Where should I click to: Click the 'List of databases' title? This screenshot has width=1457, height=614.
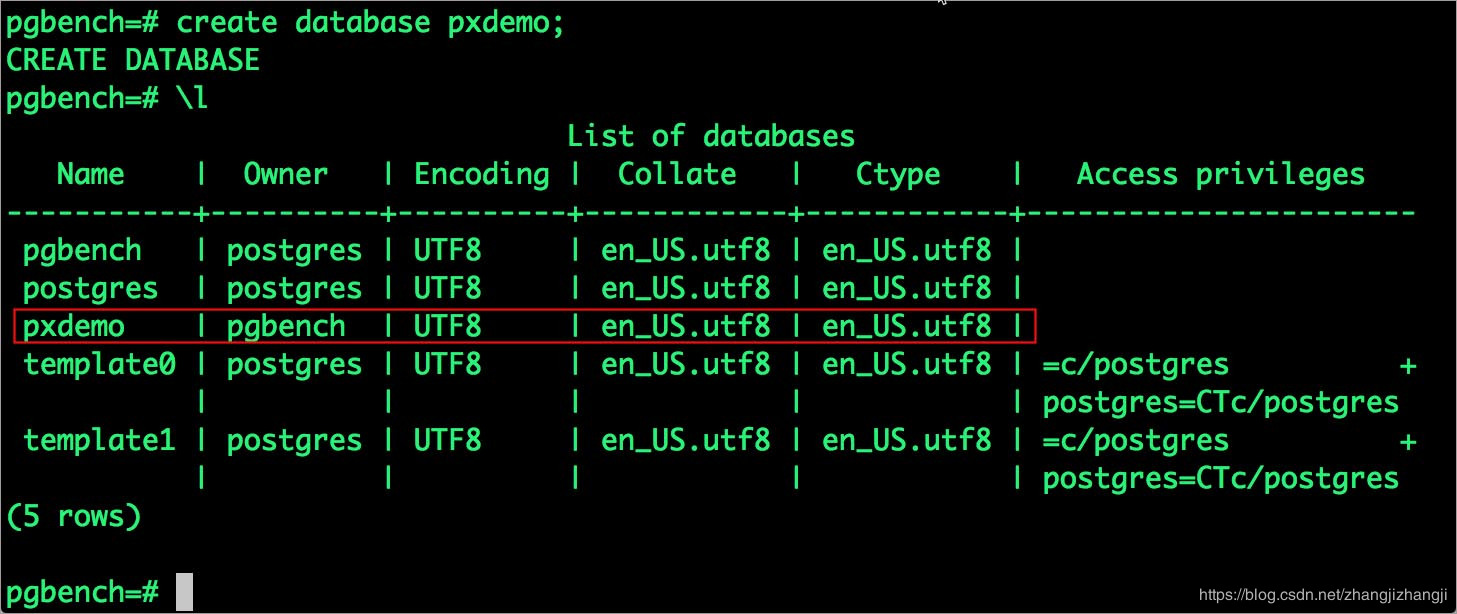pos(711,136)
